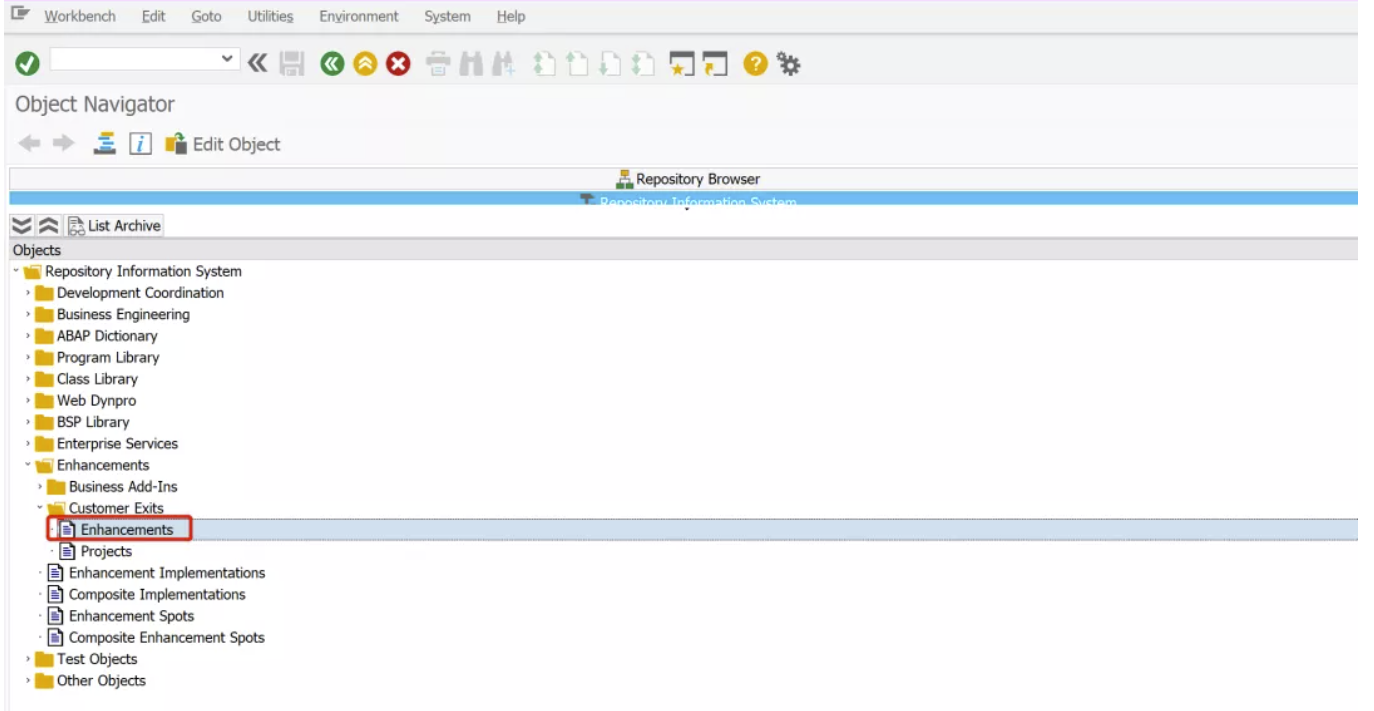Click the red Cancel icon

click(x=398, y=64)
